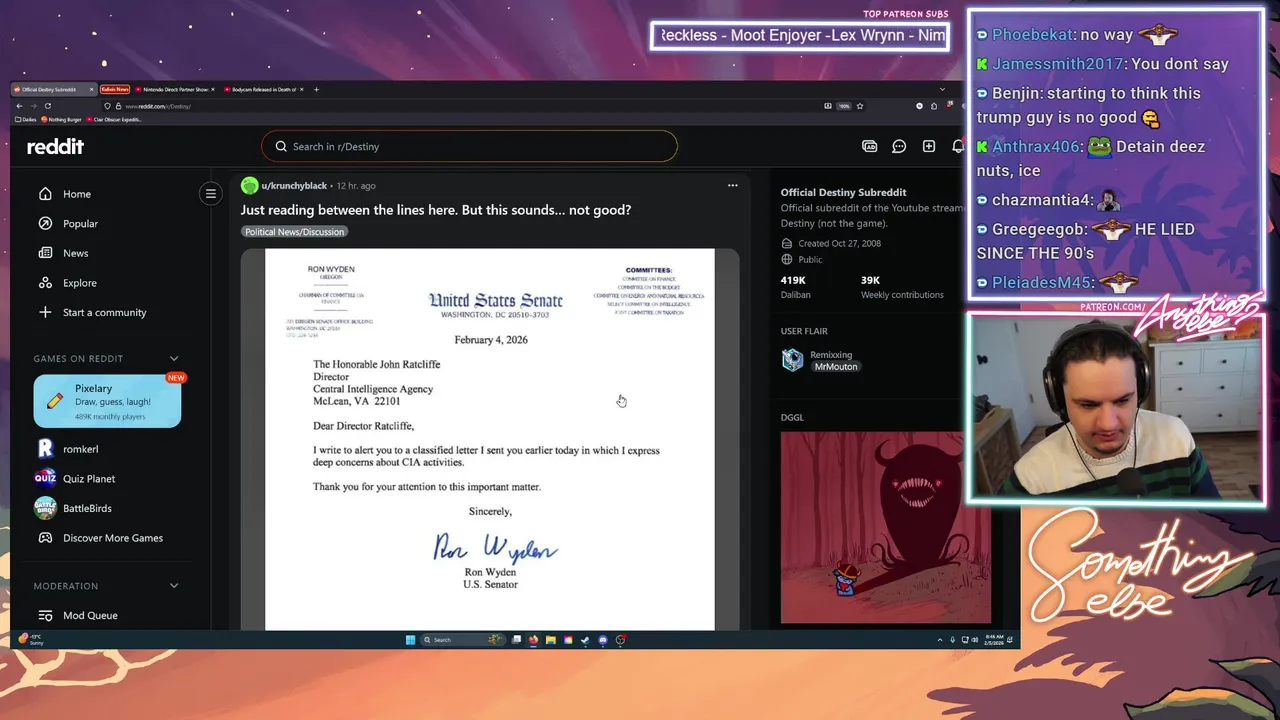
Task: Click the 100% zoom level indicator
Action: (844, 106)
